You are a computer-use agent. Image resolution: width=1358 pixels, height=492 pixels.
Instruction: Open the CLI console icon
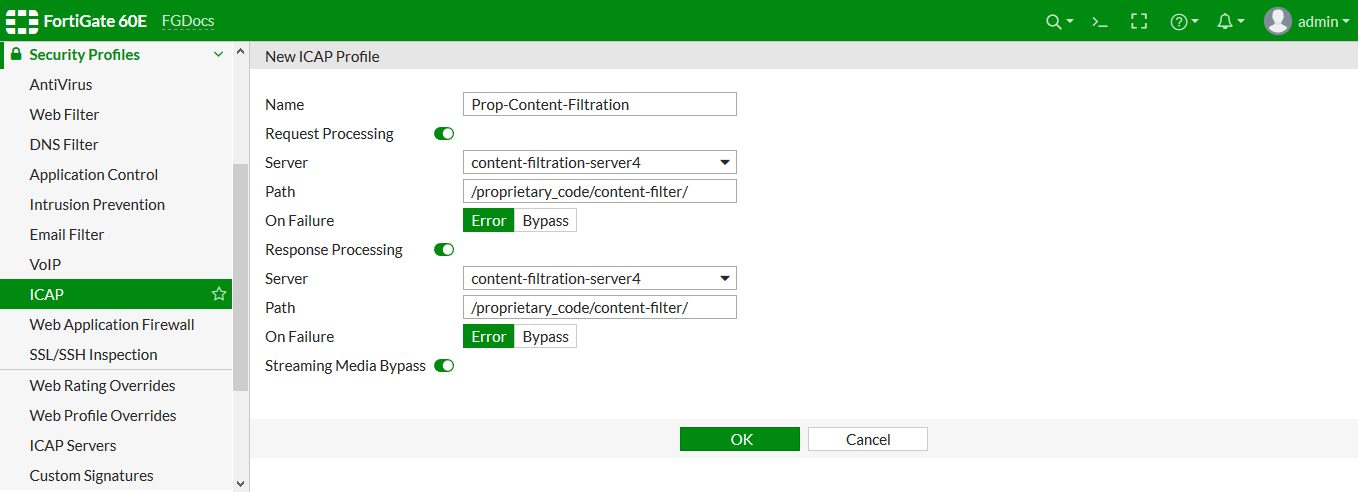pos(1100,21)
